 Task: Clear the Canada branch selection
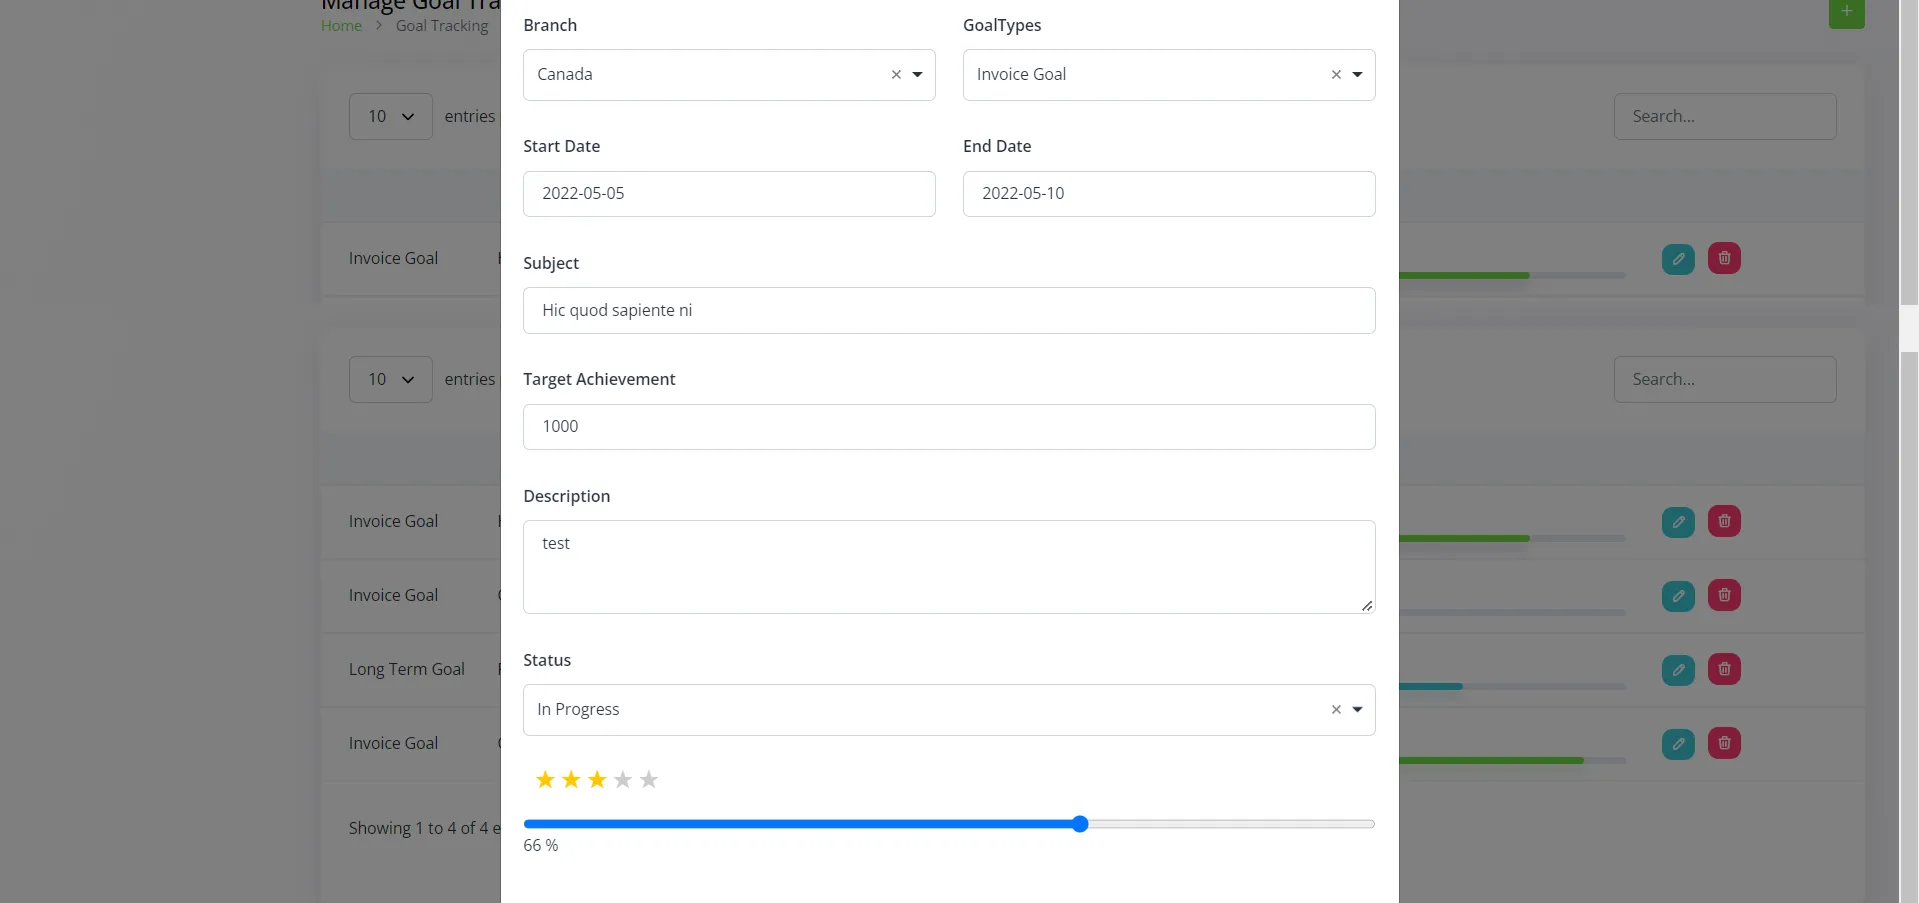click(896, 75)
